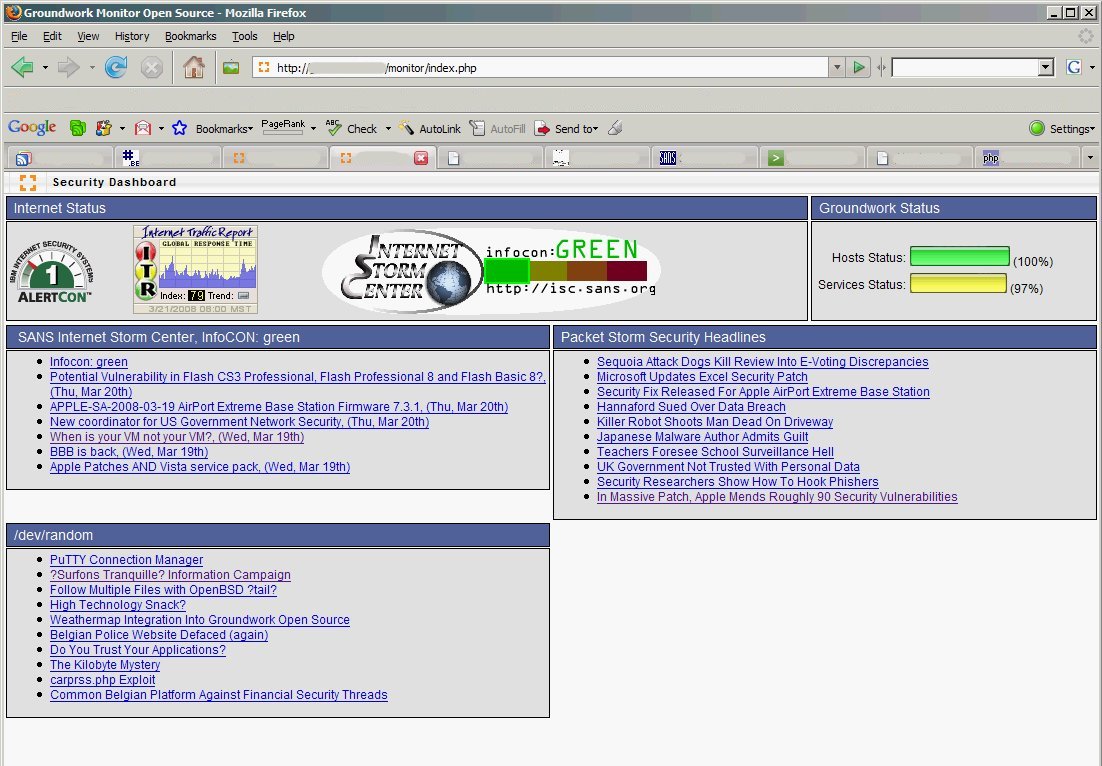Open the Check options dropdown arrow
Viewport: 1102px width, 766px height.
click(x=387, y=129)
